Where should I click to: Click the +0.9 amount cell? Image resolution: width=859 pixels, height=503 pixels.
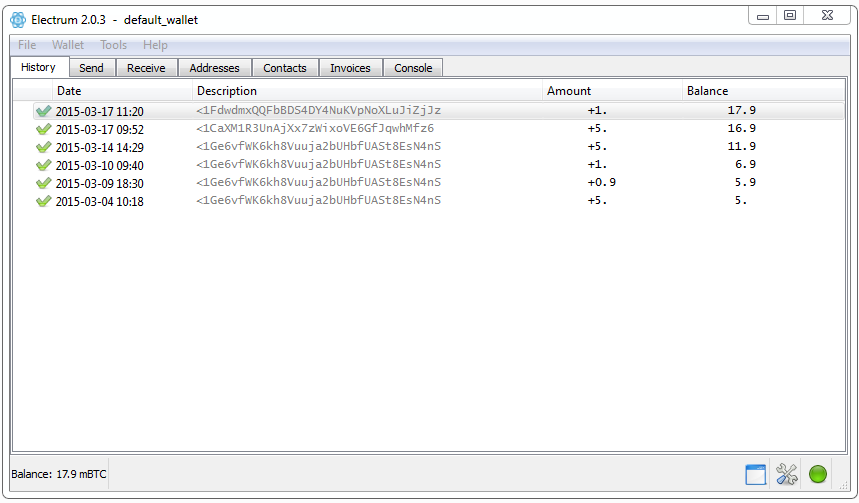pos(602,182)
